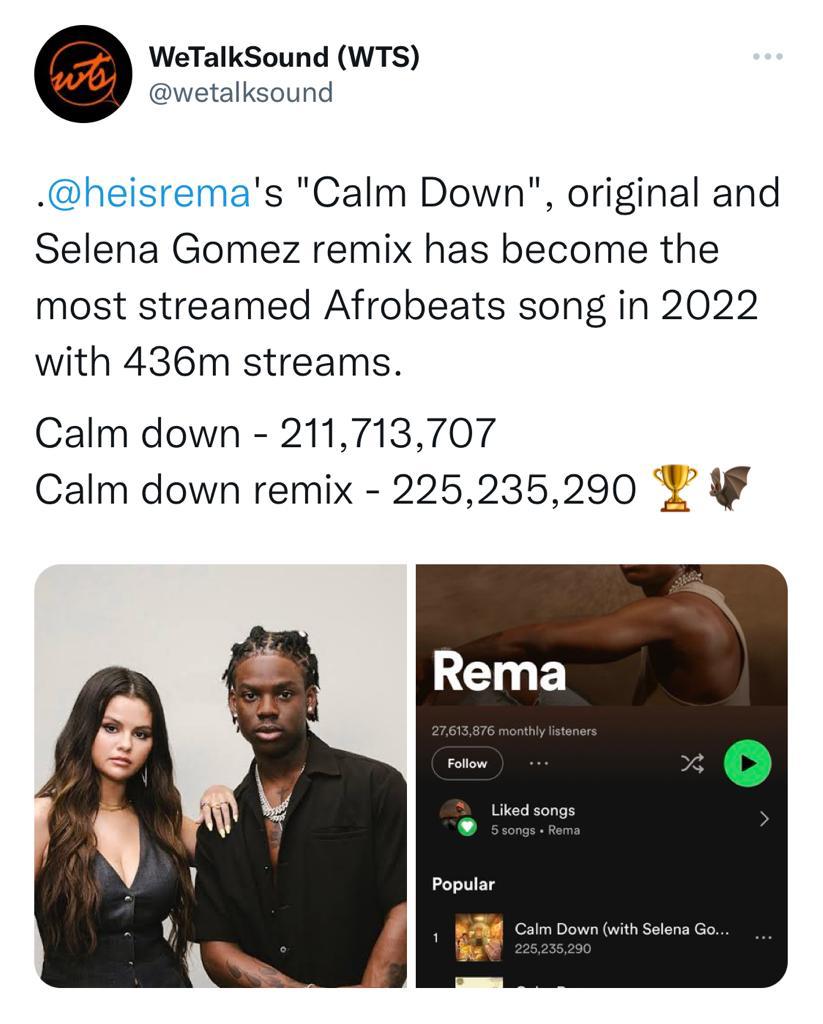The width and height of the screenshot is (823, 1024).
Task: Click the Popular section heading
Action: point(463,884)
